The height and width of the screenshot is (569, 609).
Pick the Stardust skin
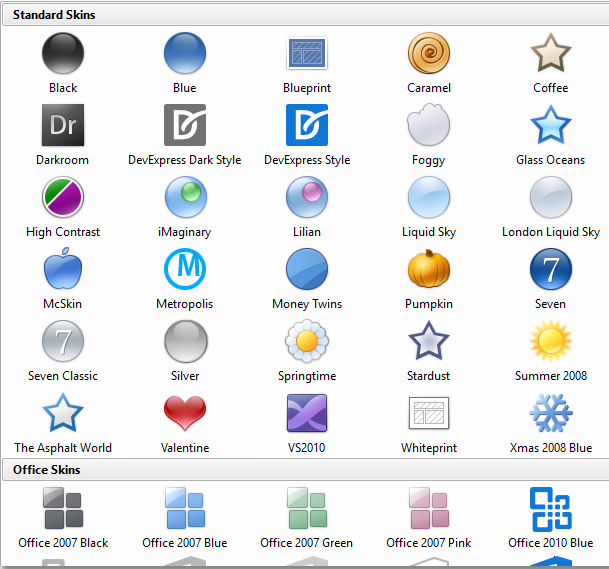coord(429,341)
